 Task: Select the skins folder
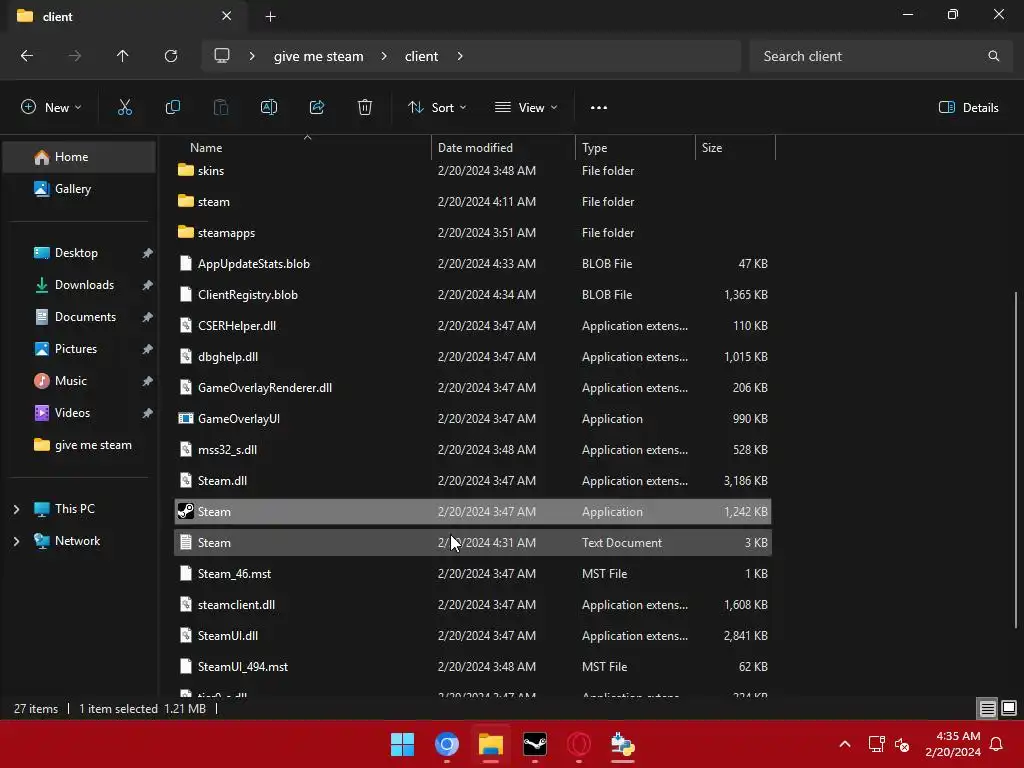473,170
